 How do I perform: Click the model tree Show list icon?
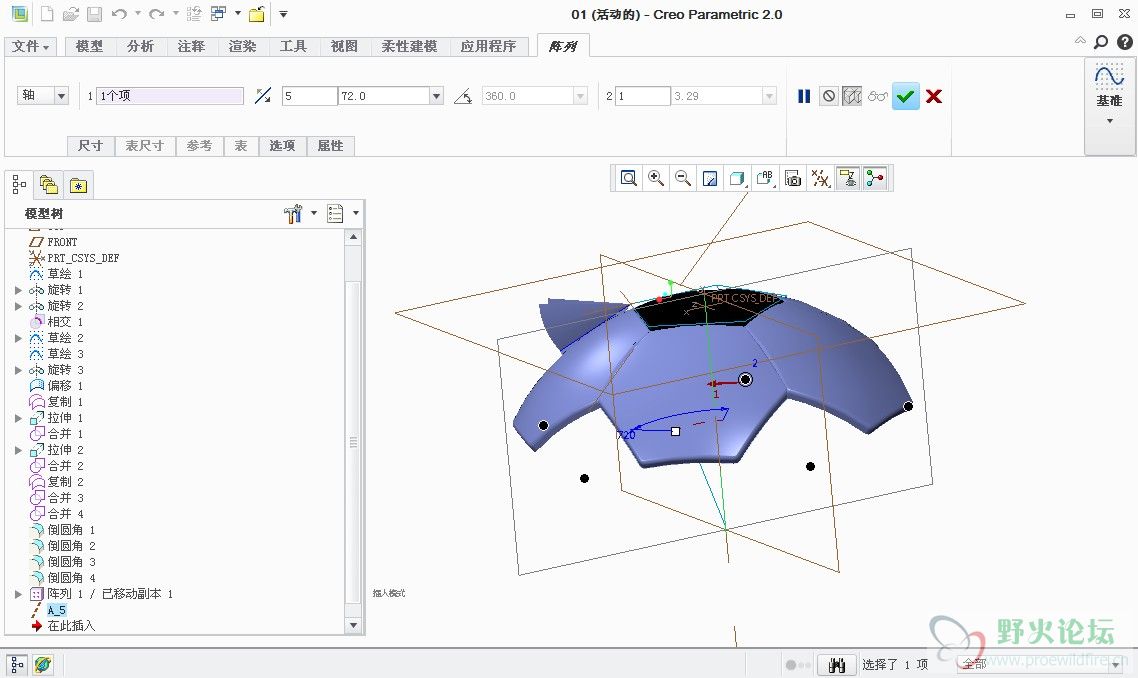pyautogui.click(x=335, y=213)
